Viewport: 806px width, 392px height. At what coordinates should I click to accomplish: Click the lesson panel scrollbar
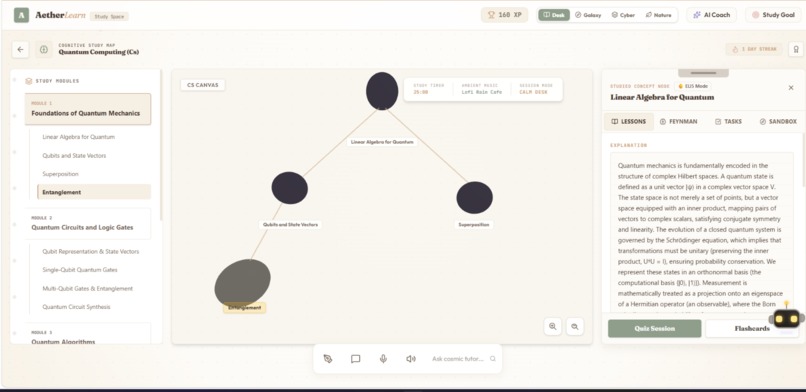pos(804,159)
